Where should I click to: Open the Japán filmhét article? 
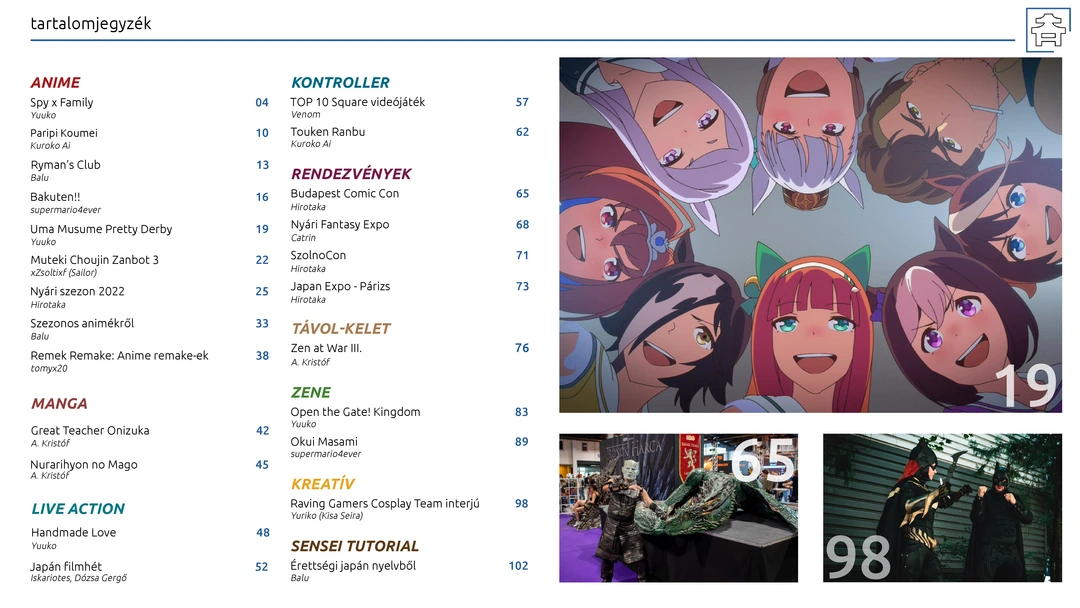pos(66,567)
